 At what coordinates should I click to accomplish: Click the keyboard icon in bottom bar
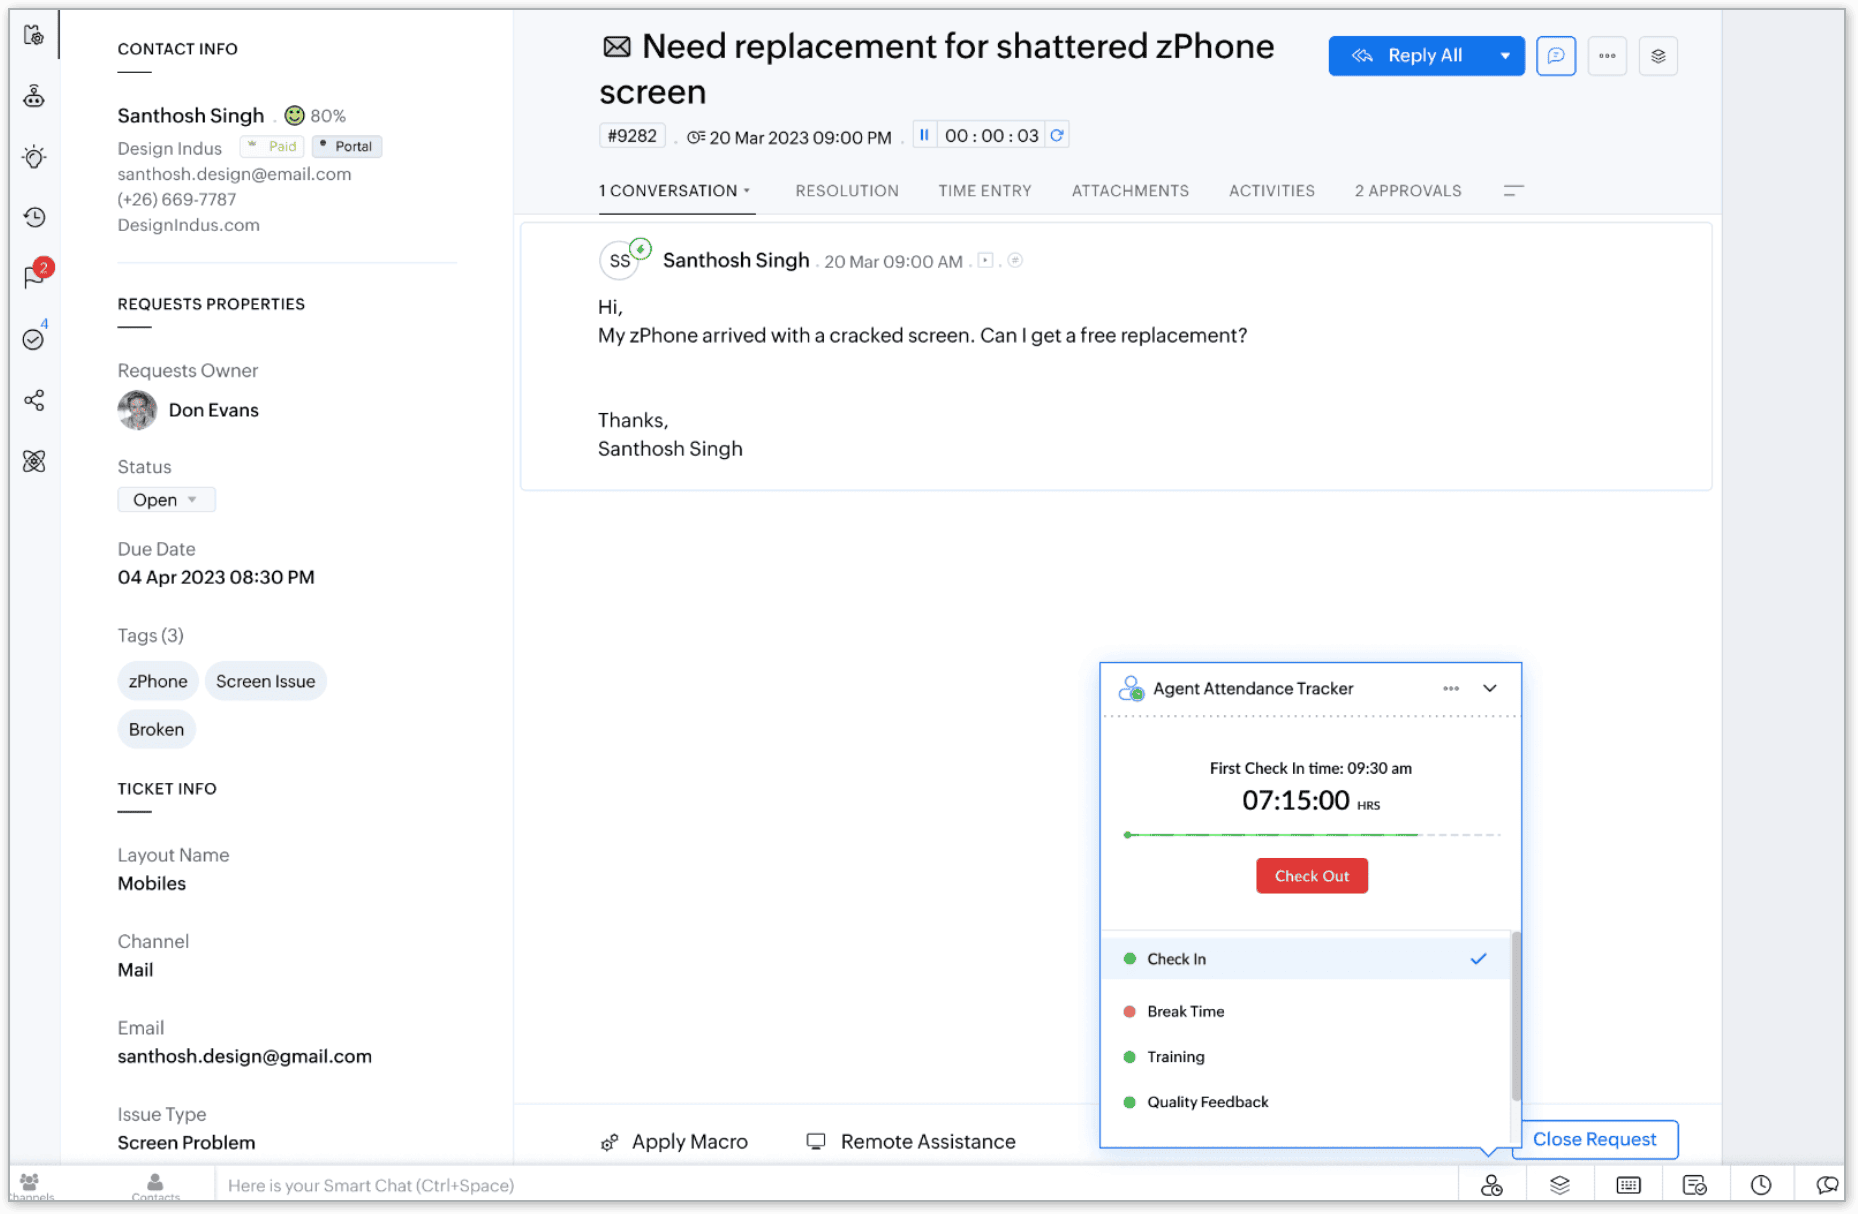click(1628, 1185)
